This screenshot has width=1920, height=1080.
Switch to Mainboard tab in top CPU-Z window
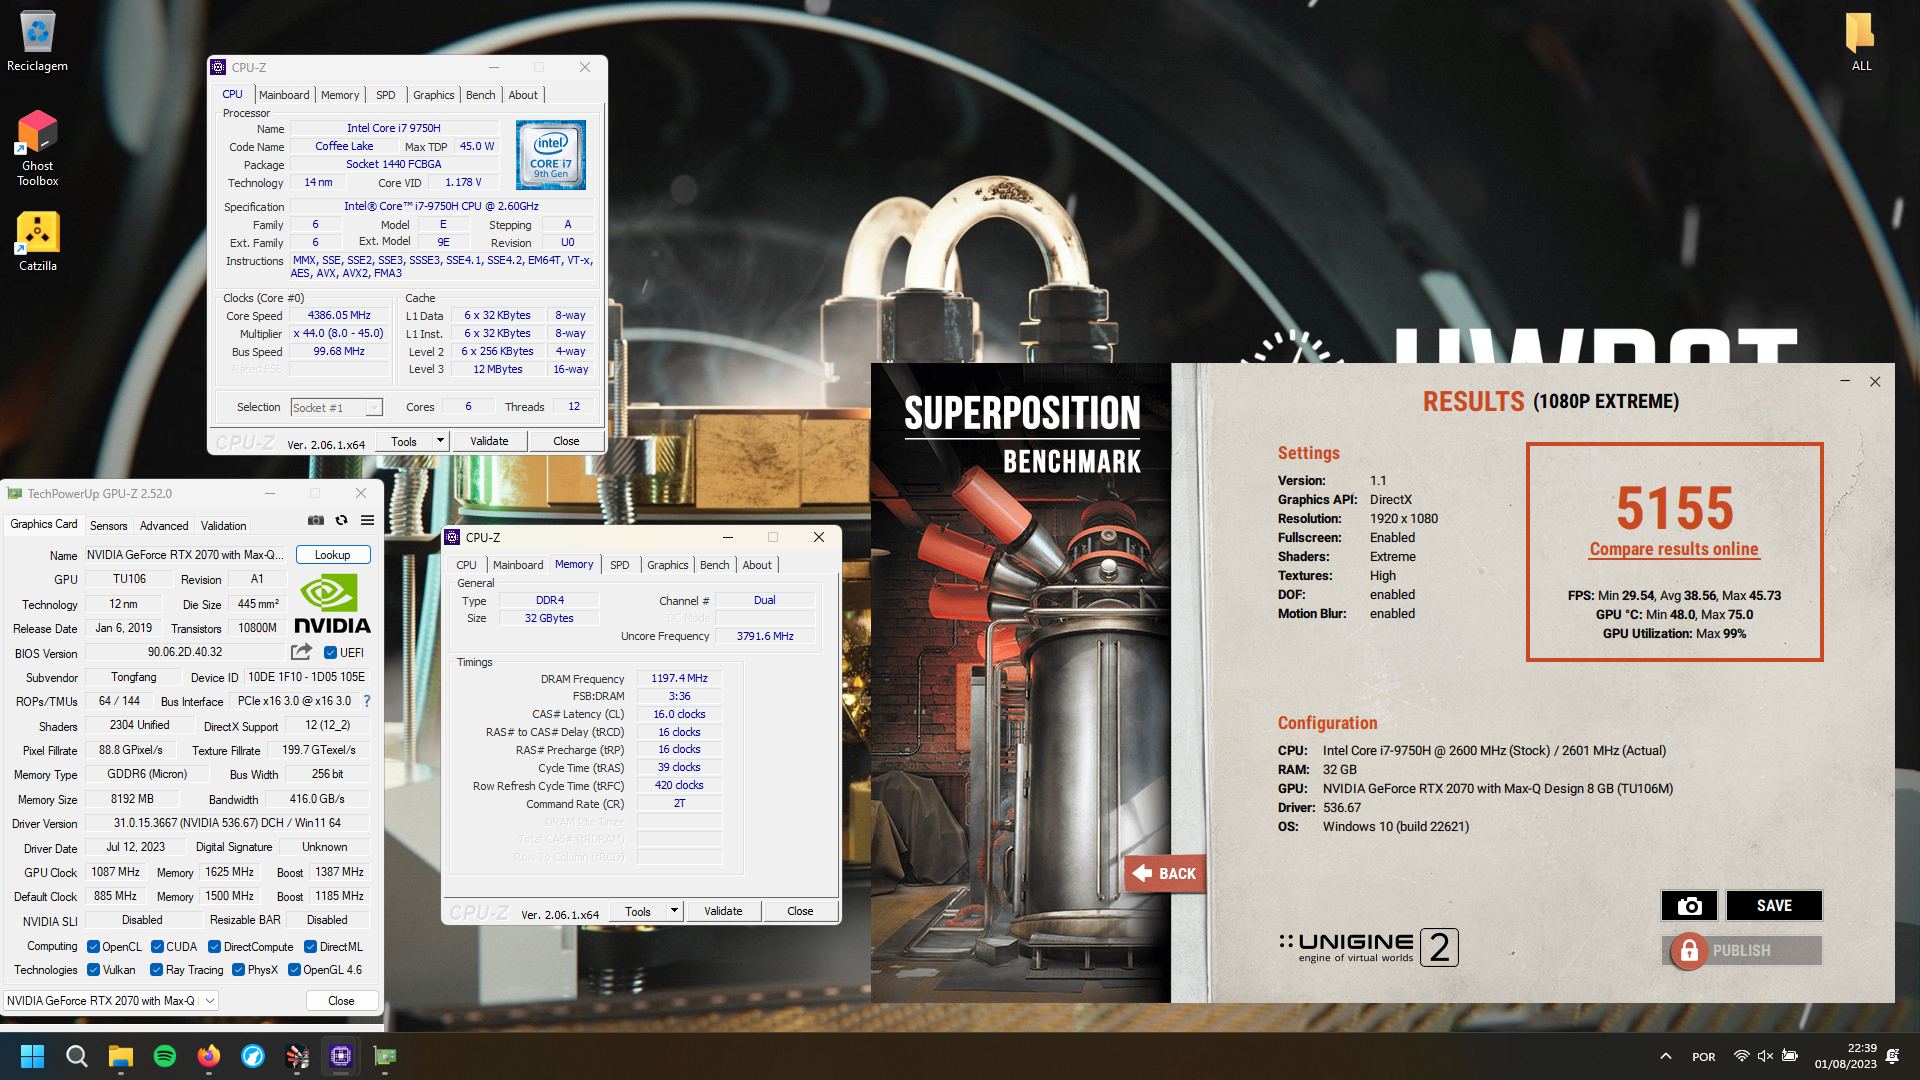284,95
